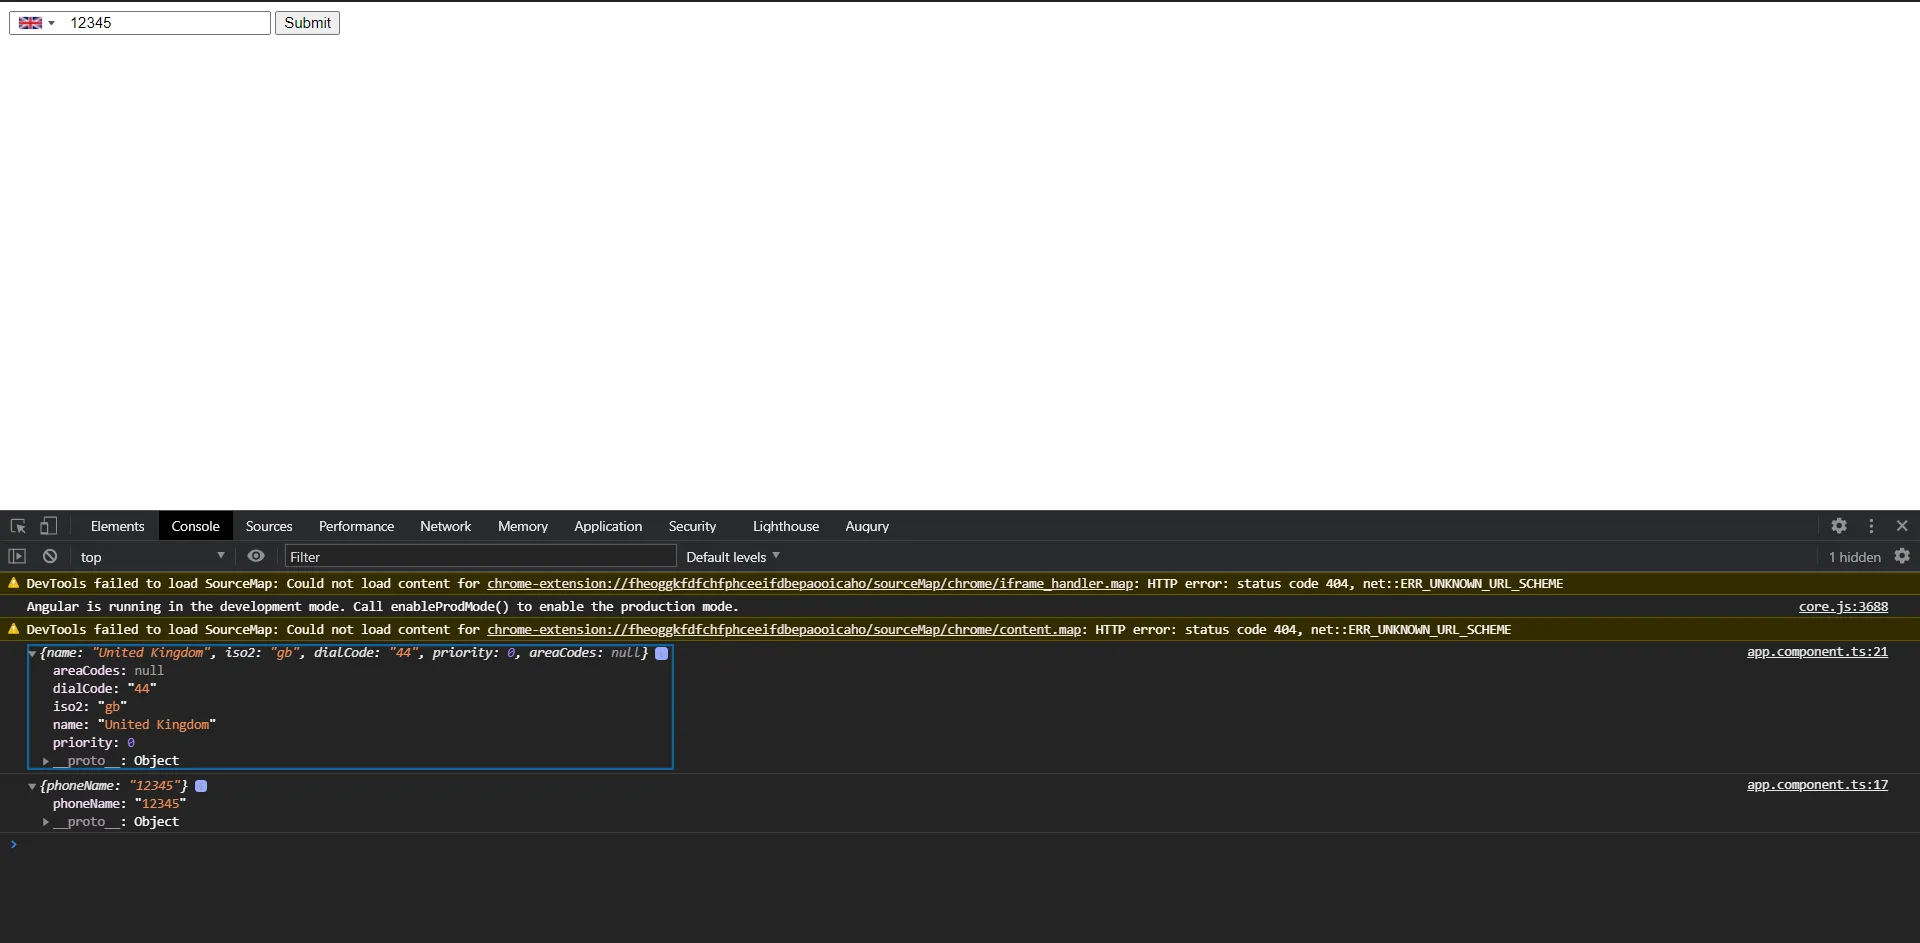1920x943 pixels.
Task: Switch to the Elements tab
Action: (x=117, y=526)
